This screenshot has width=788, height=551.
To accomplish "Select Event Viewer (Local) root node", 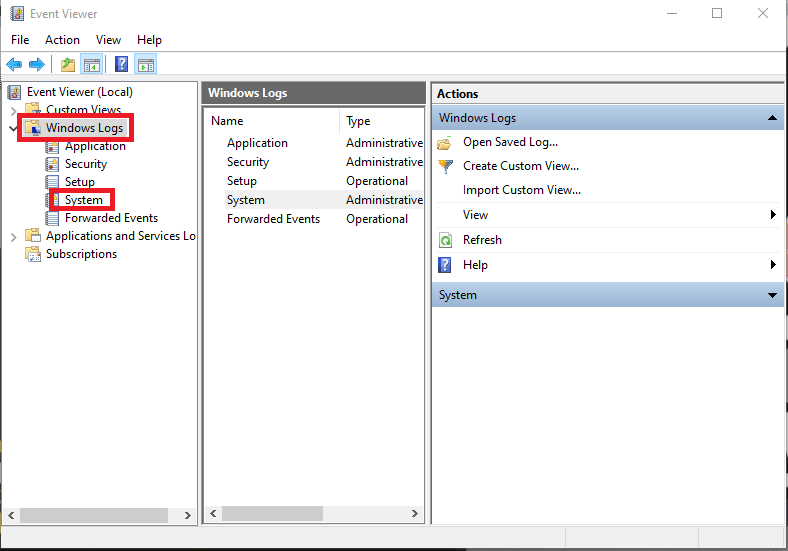I will 80,92.
